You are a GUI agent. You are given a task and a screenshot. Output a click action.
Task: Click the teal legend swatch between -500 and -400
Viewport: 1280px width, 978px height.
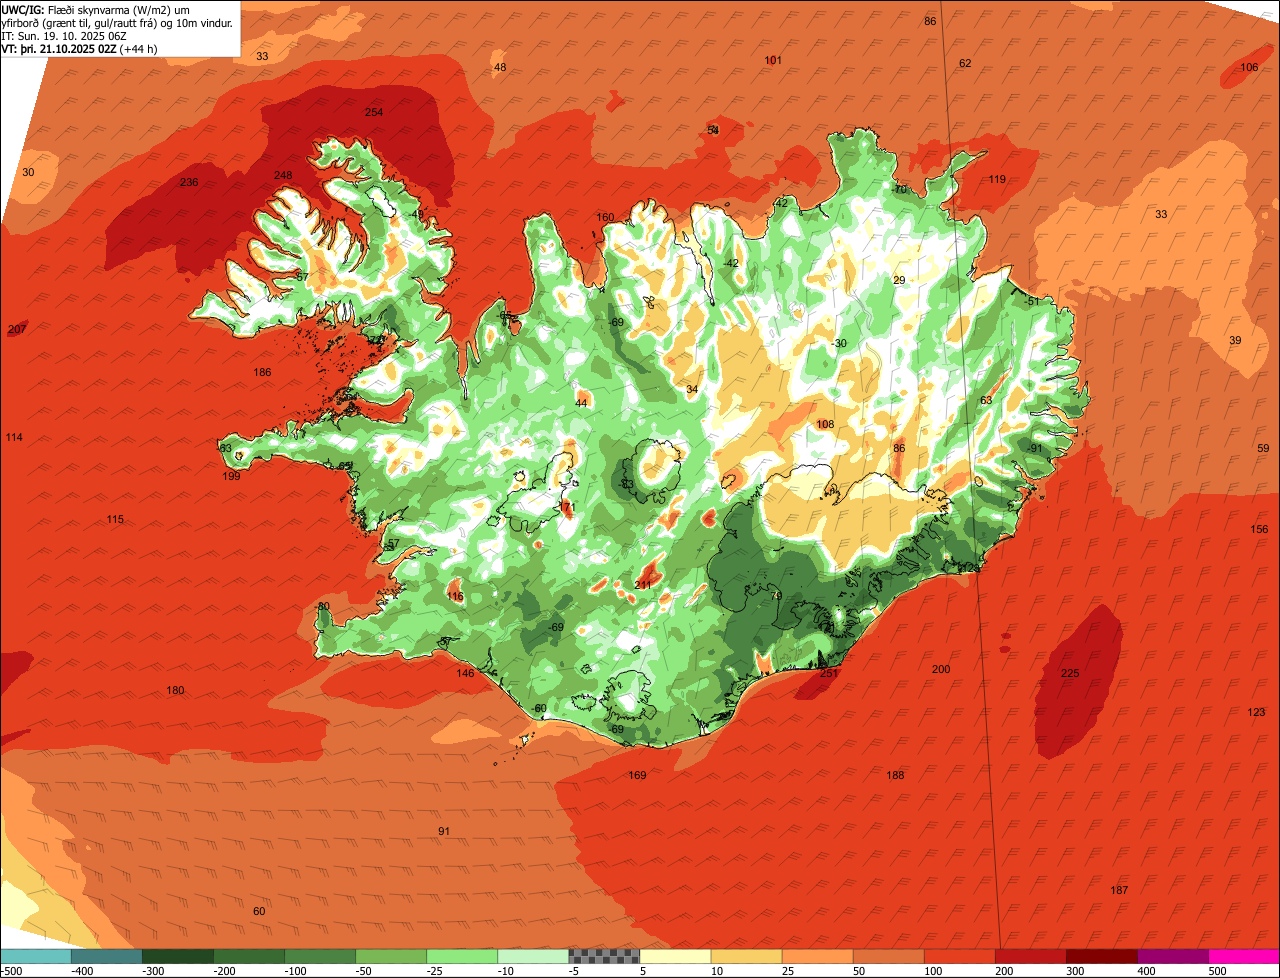pos(106,956)
